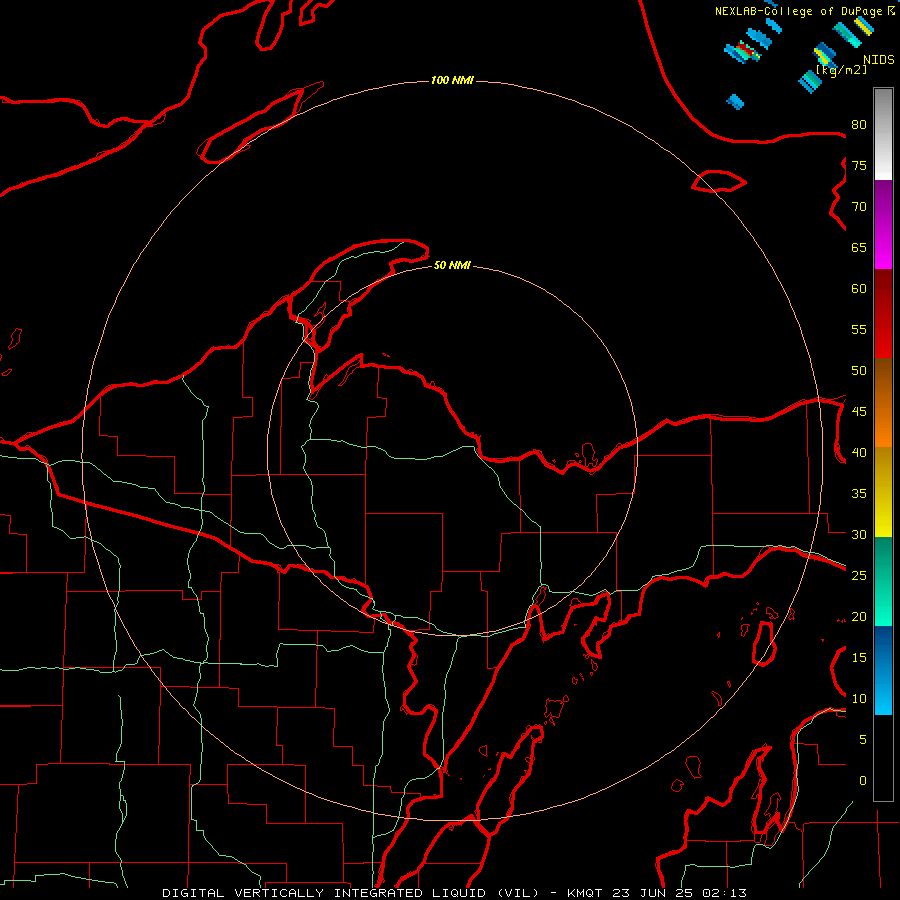
Task: Click the 10 value on color scale
Action: tap(859, 699)
